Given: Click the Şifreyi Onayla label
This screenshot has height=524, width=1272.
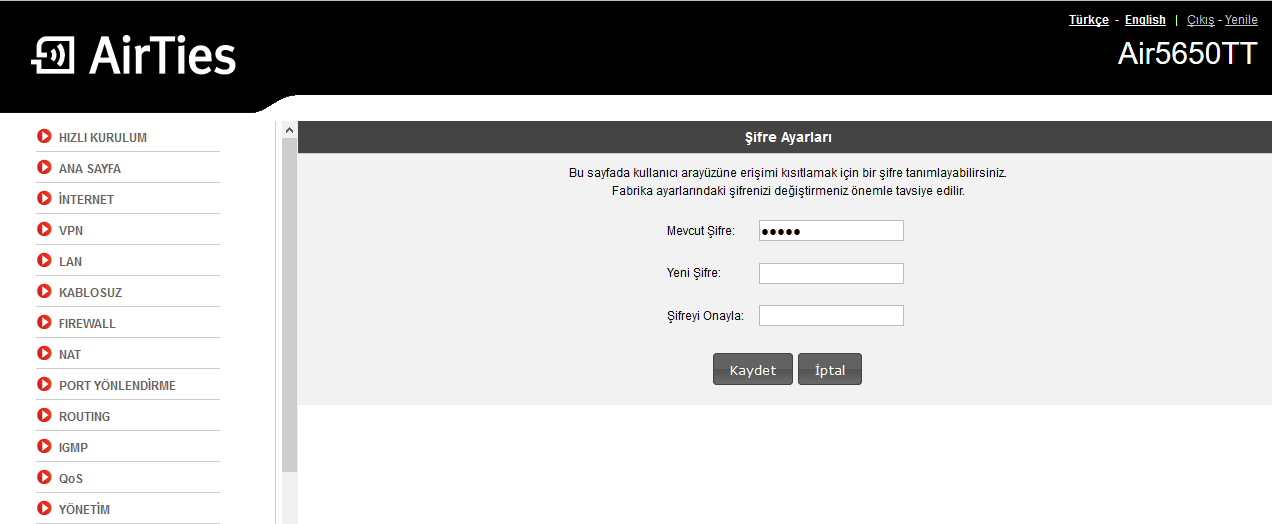Looking at the screenshot, I should pyautogui.click(x=706, y=316).
